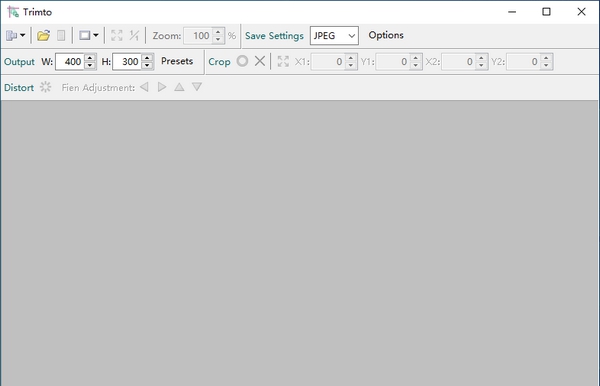Image resolution: width=600 pixels, height=386 pixels.
Task: Increase output height H with up arrow
Action: pyautogui.click(x=147, y=58)
